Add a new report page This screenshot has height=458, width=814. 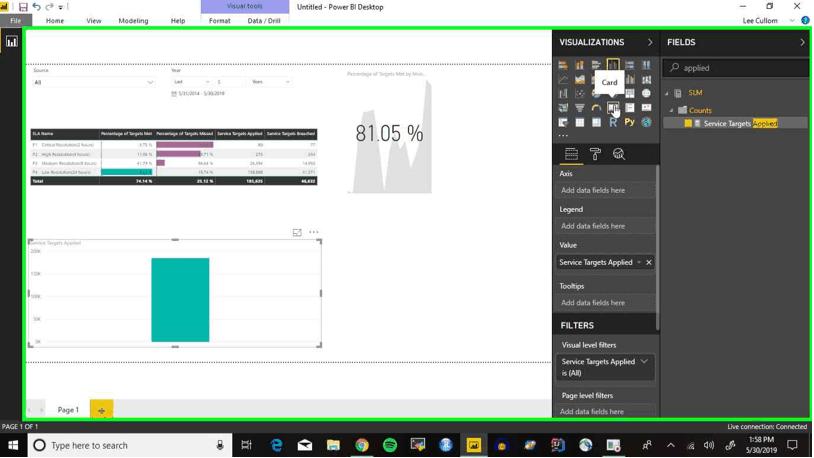(x=101, y=410)
